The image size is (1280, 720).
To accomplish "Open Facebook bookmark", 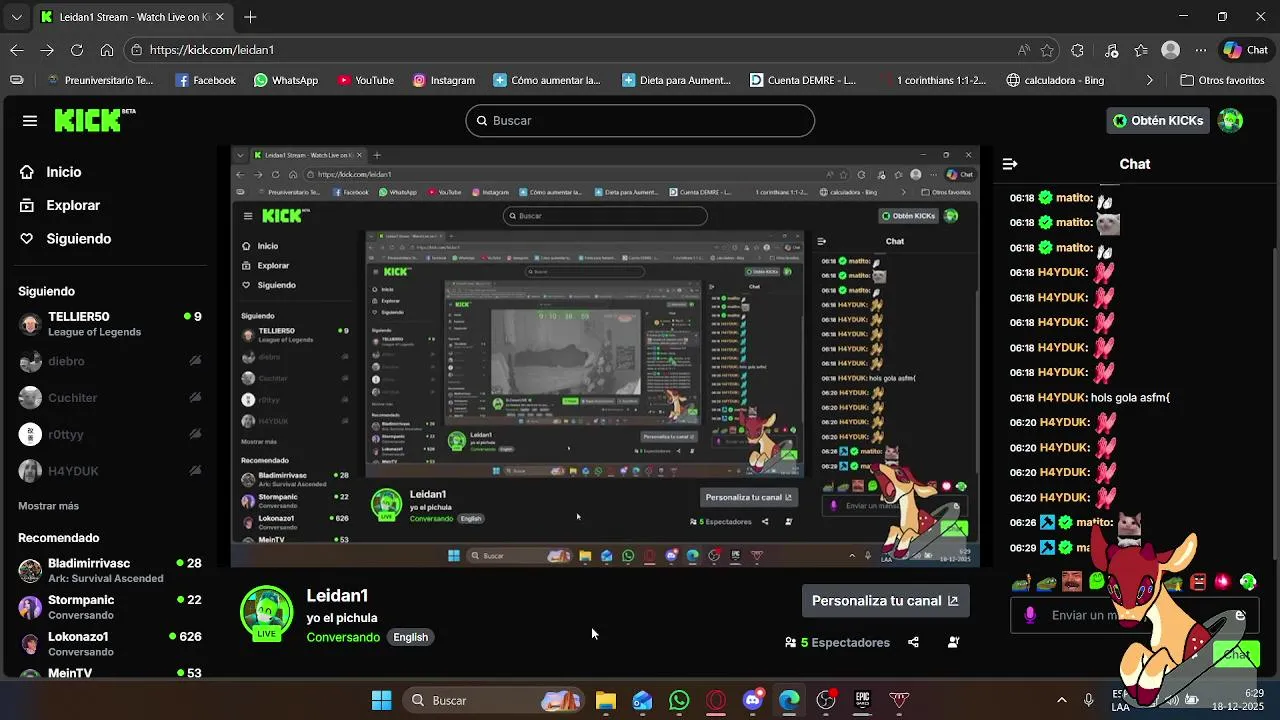I will point(206,80).
